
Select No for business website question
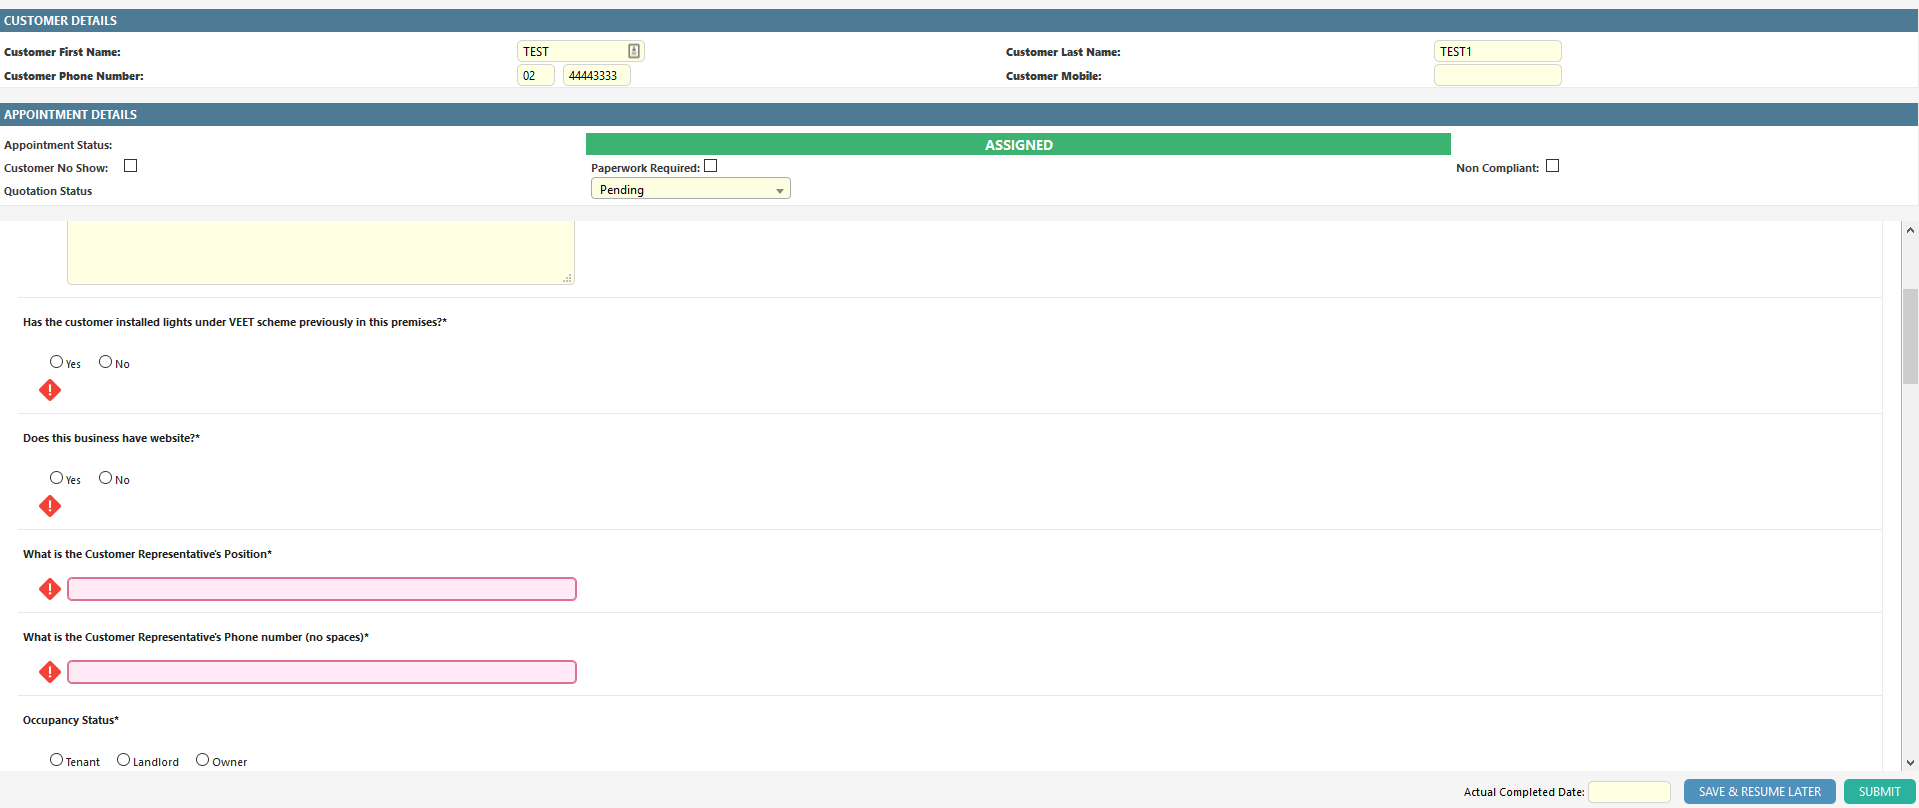click(105, 478)
